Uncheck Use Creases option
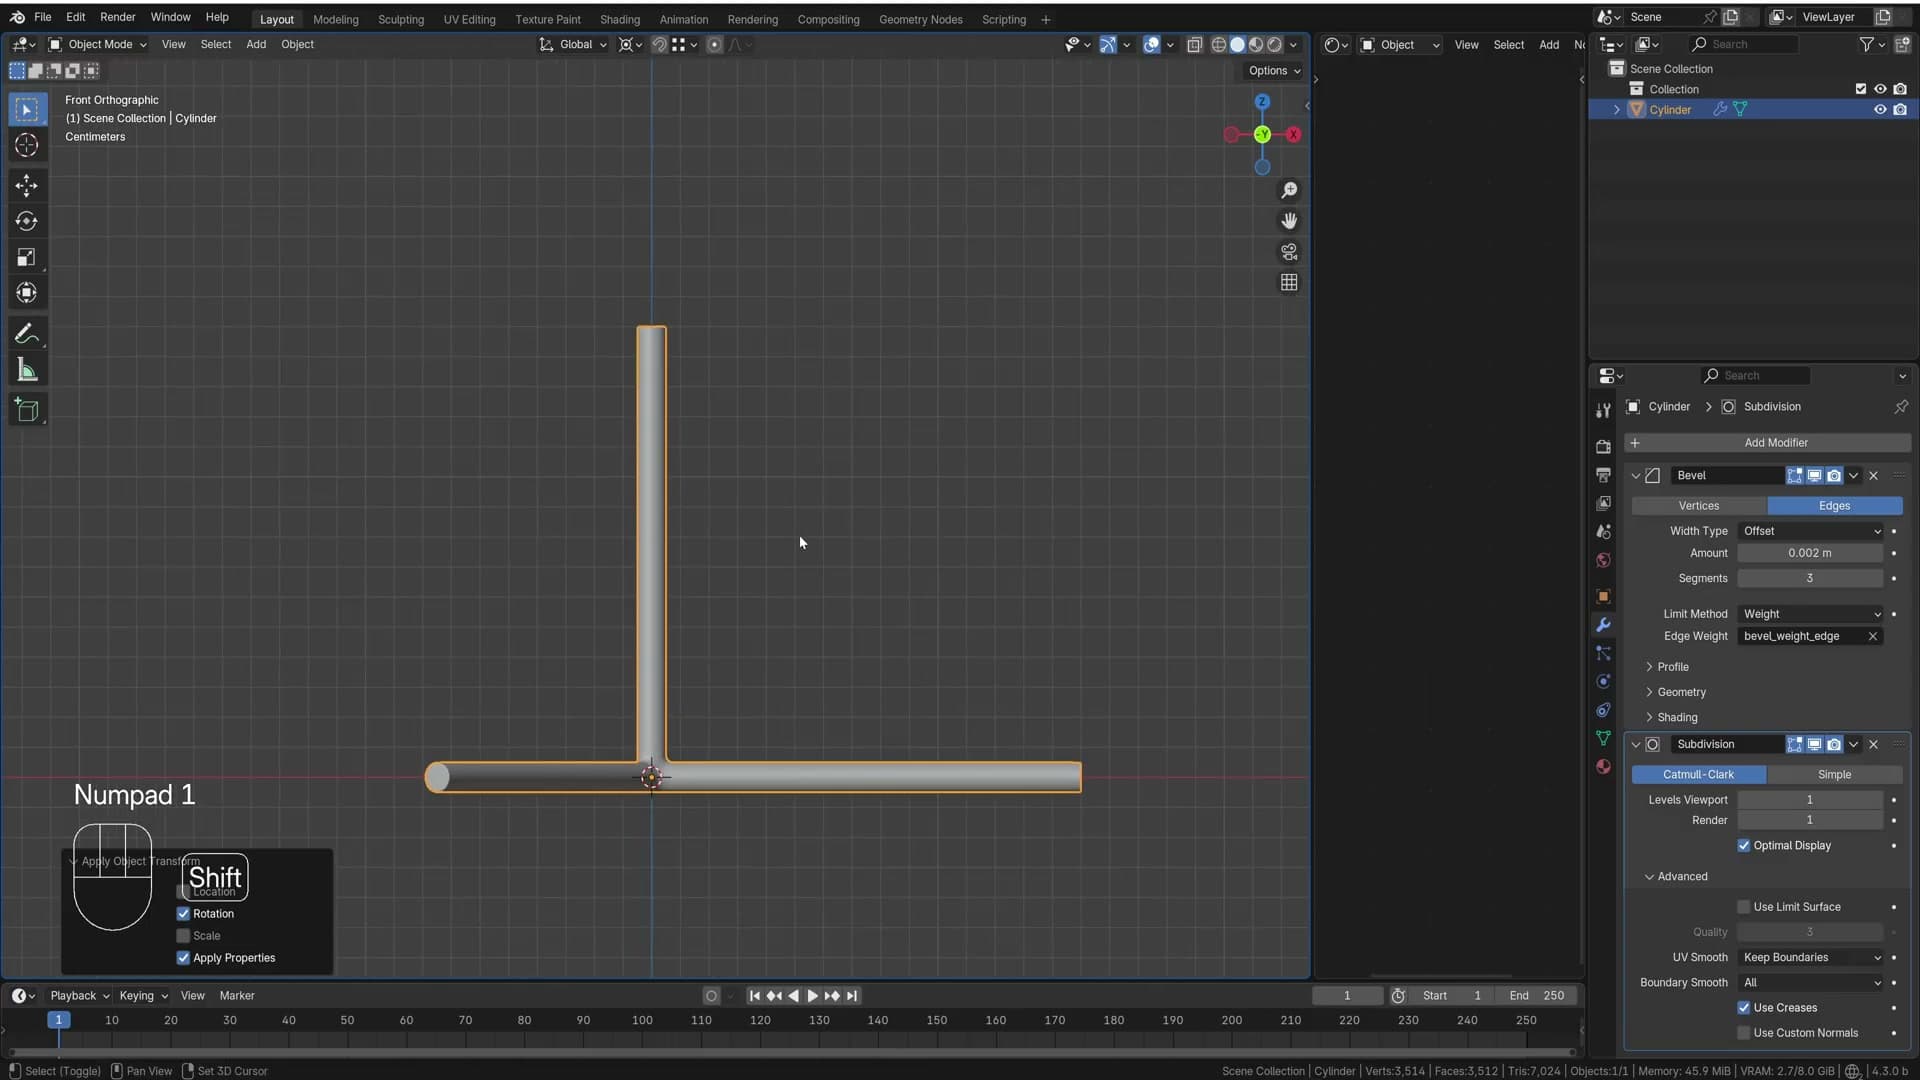Viewport: 1920px width, 1080px height. tap(1744, 1008)
